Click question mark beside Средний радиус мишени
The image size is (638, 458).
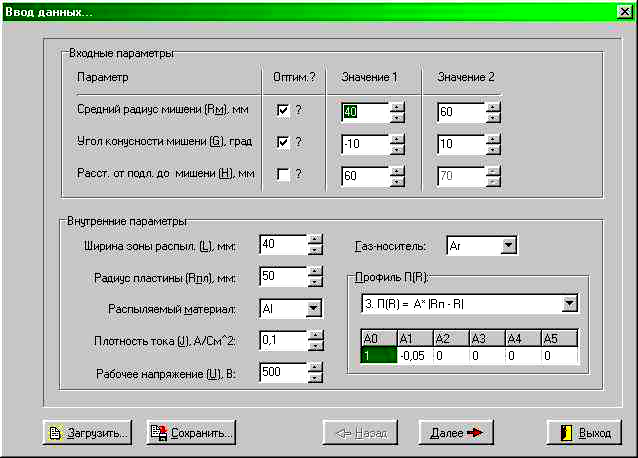pos(299,109)
